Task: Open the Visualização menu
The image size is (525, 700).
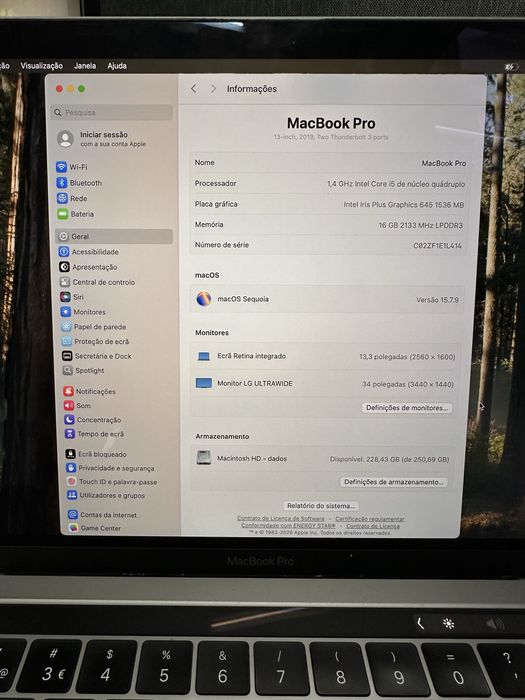Action: click(x=42, y=66)
